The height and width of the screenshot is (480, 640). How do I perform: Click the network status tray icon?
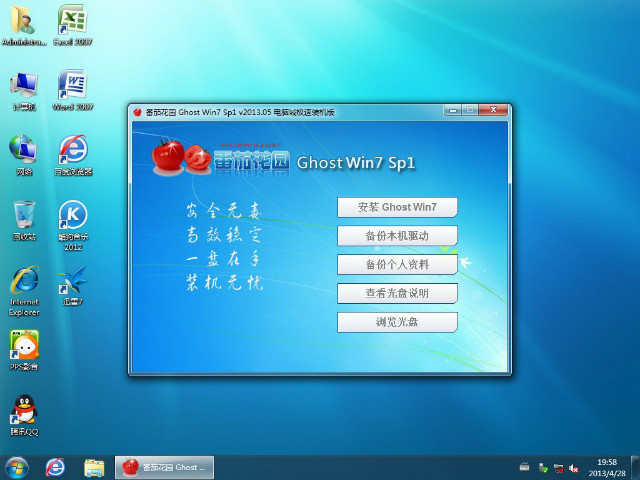click(558, 468)
